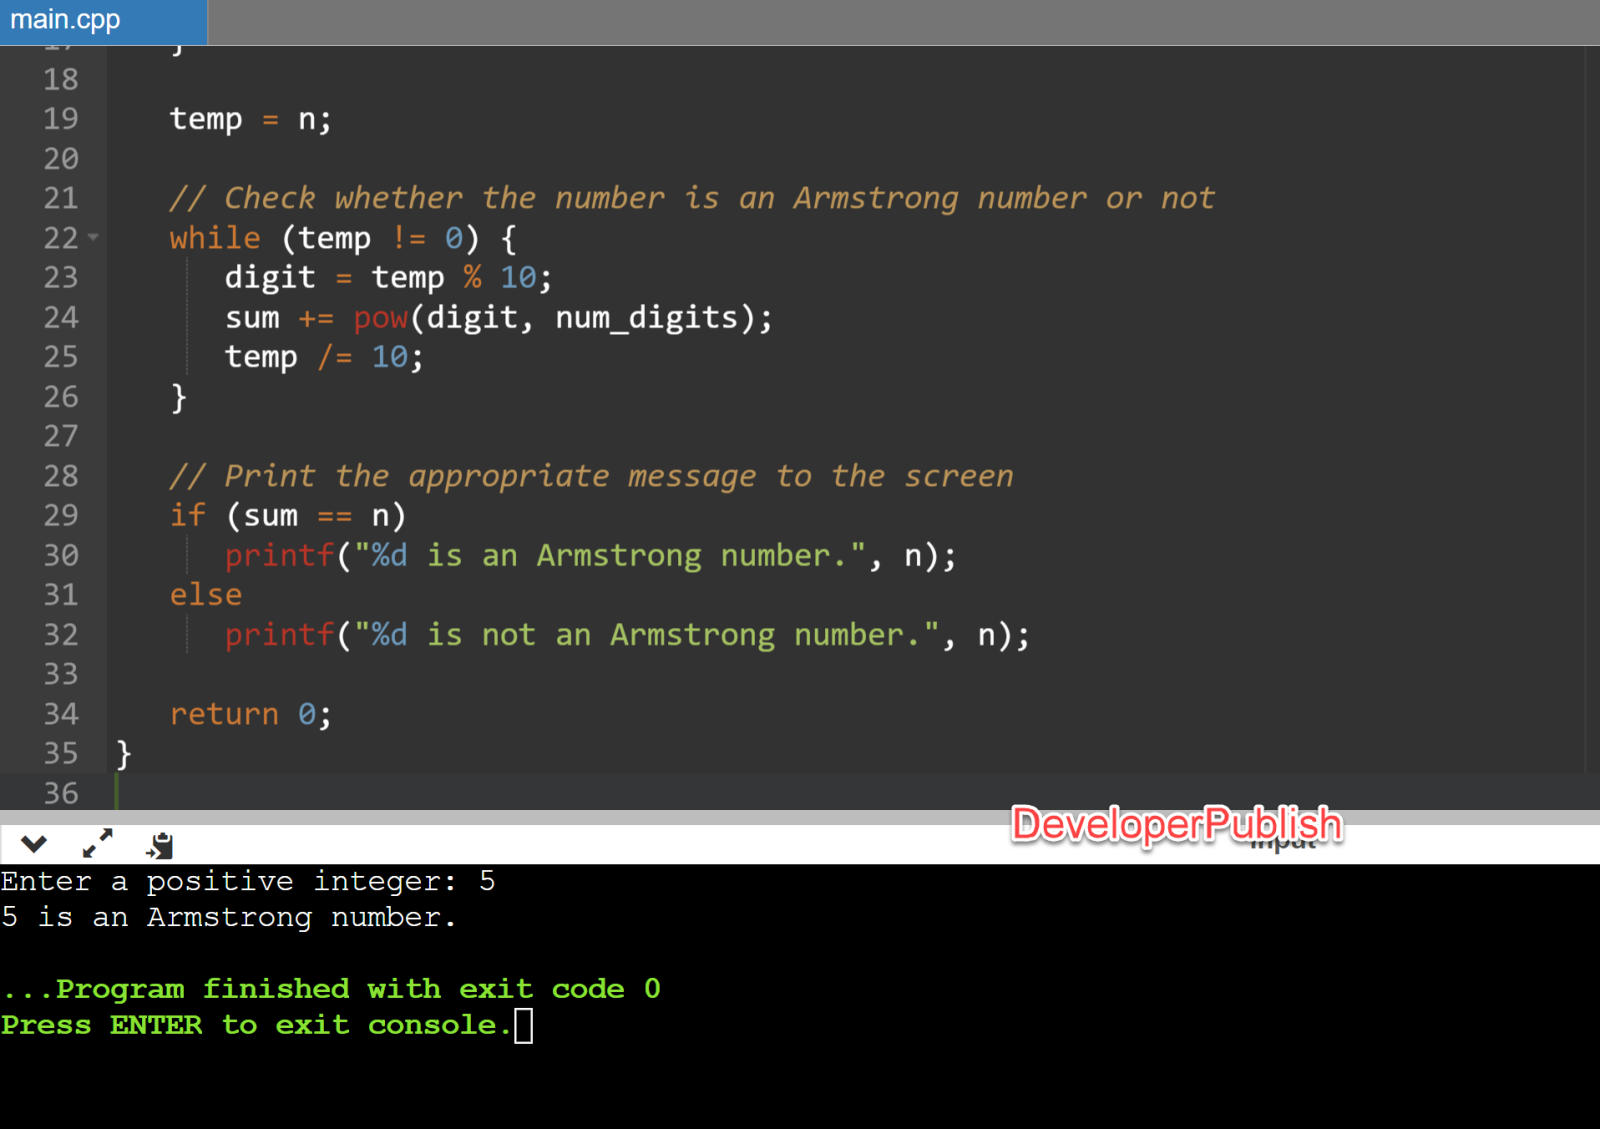The image size is (1600, 1129).
Task: Click 'digit = temp % 10;' line
Action: [388, 278]
